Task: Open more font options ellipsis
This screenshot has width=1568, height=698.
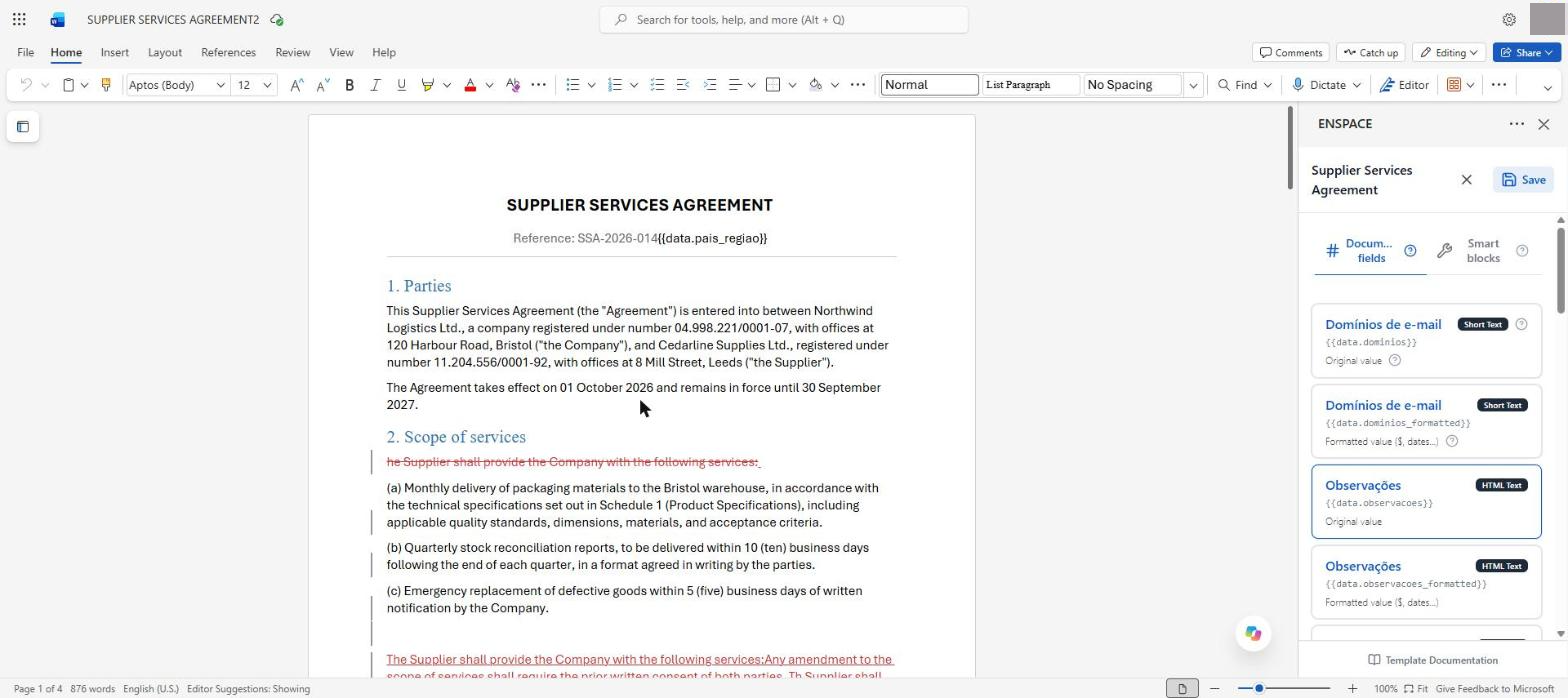Action: pos(538,85)
